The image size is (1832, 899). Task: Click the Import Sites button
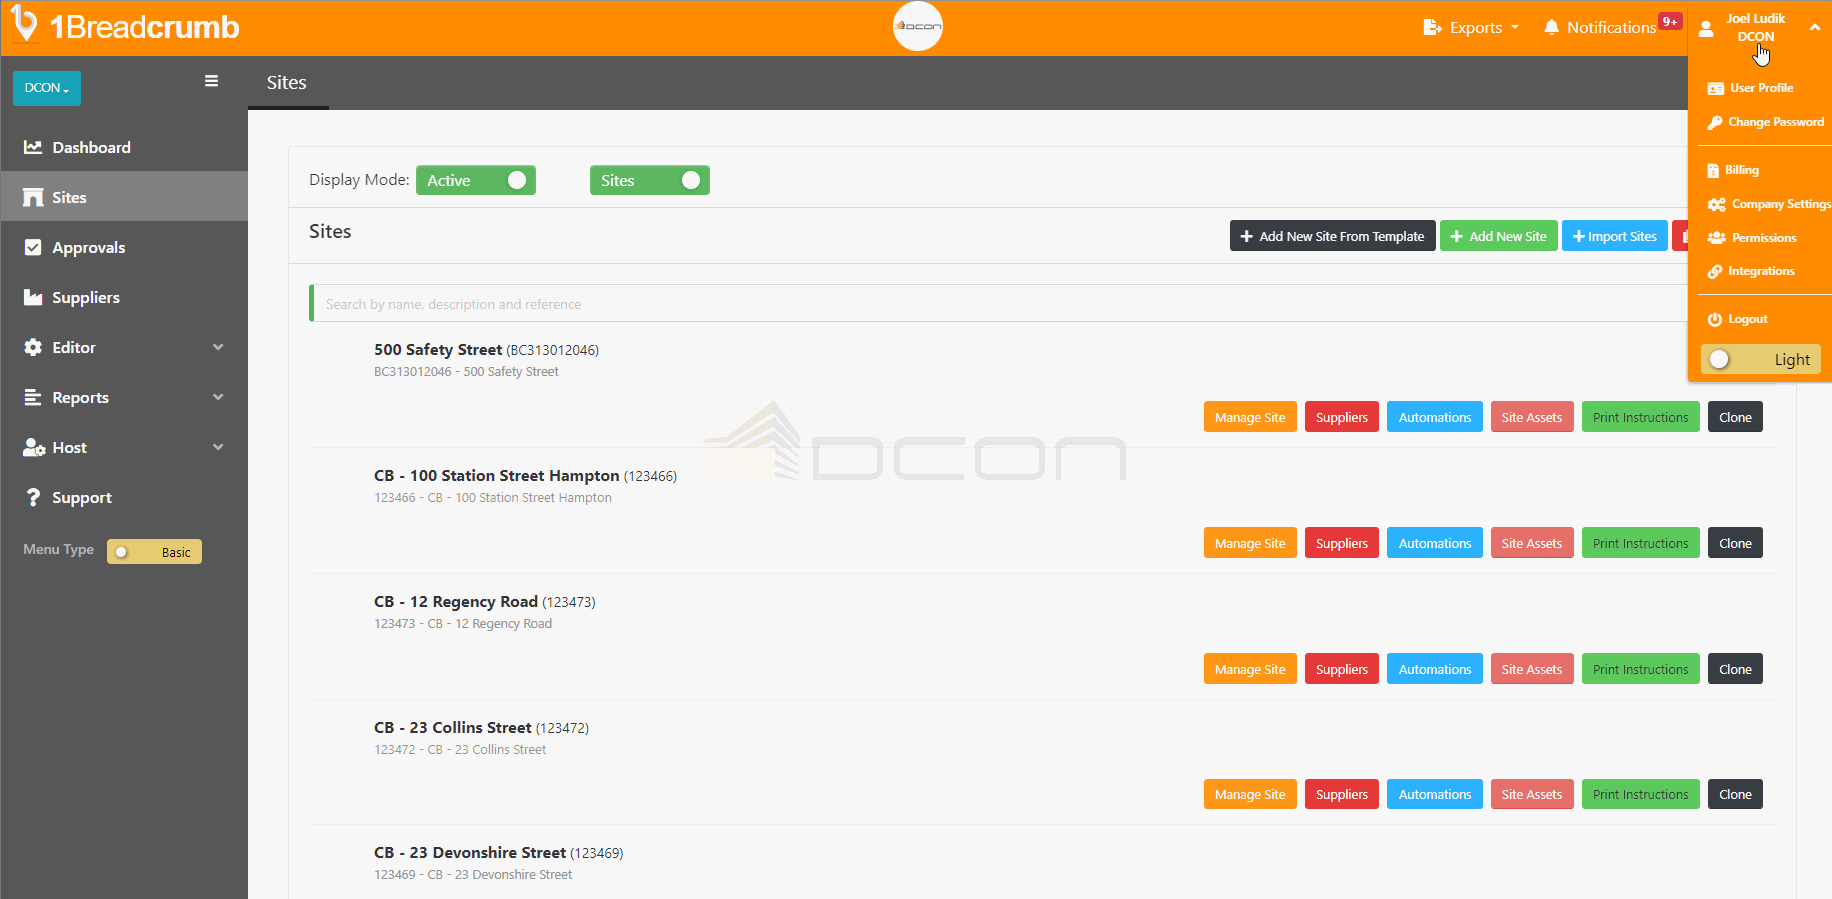click(x=1614, y=236)
